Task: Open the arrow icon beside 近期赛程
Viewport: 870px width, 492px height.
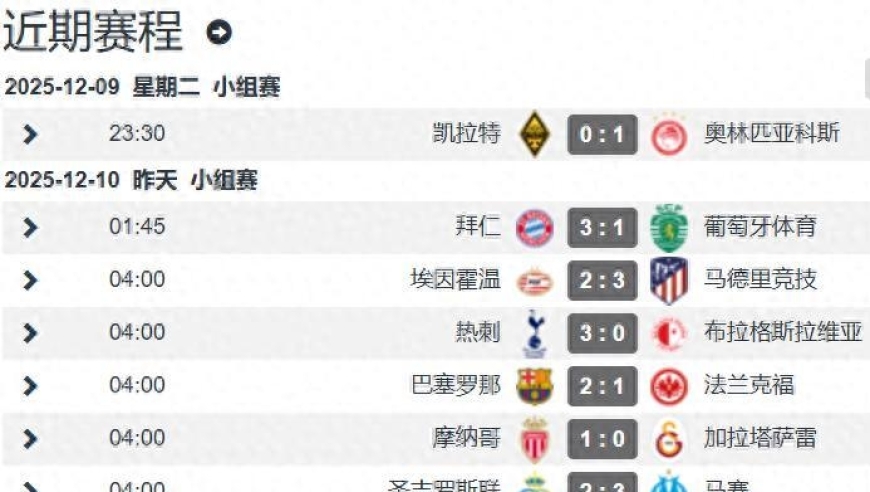Action: pos(218,33)
